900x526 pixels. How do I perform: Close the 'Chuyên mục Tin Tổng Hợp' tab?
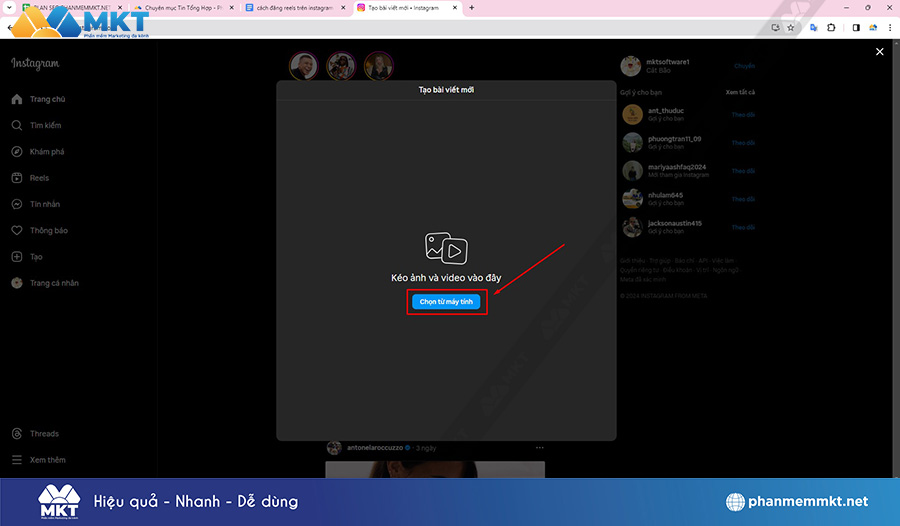point(231,8)
